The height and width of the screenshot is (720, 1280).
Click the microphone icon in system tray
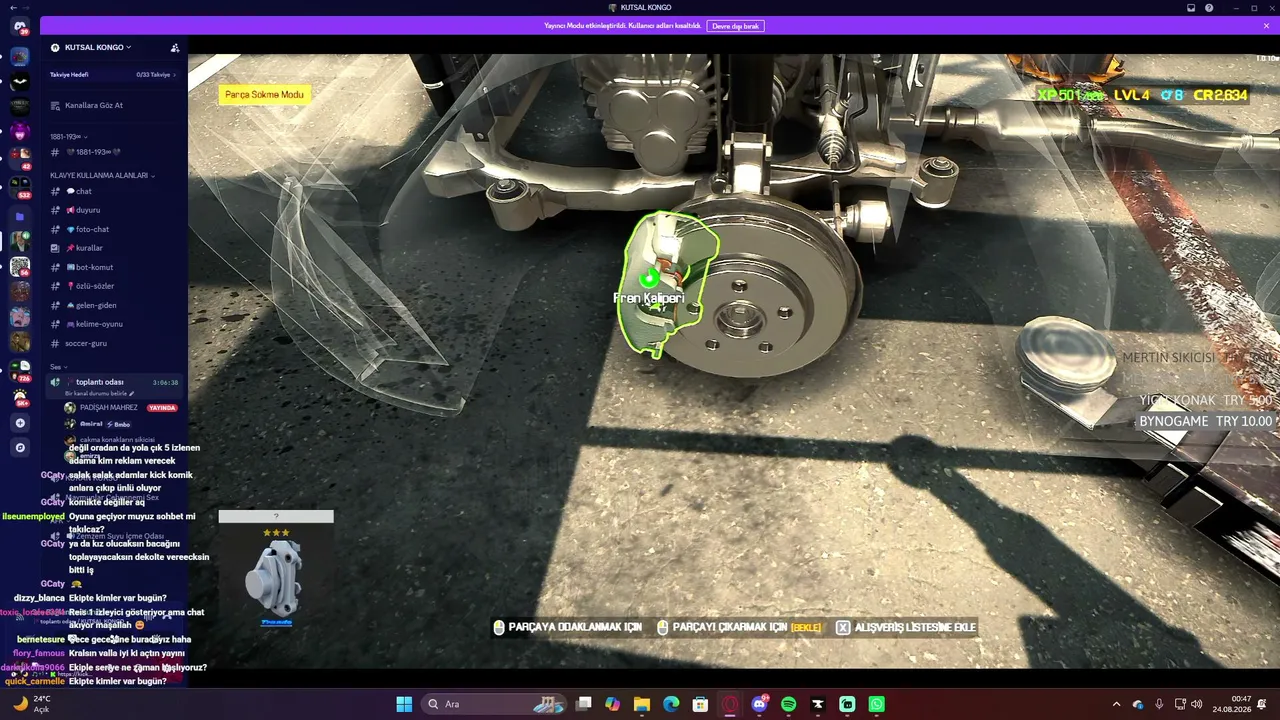(1159, 704)
